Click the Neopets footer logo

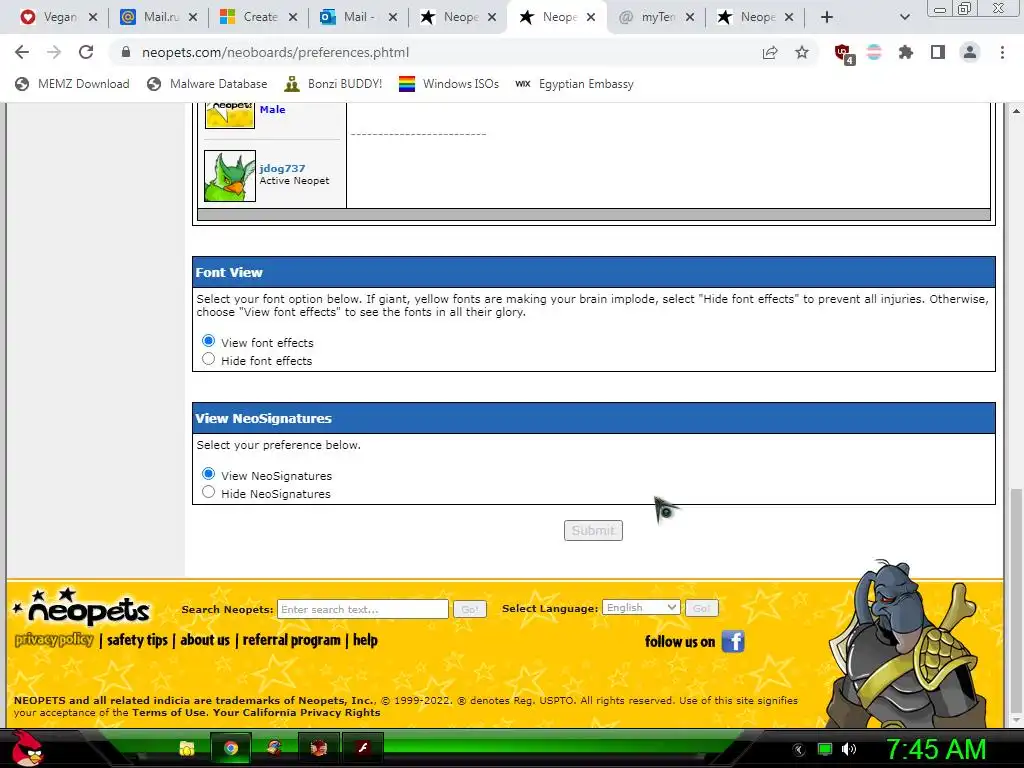click(x=82, y=607)
